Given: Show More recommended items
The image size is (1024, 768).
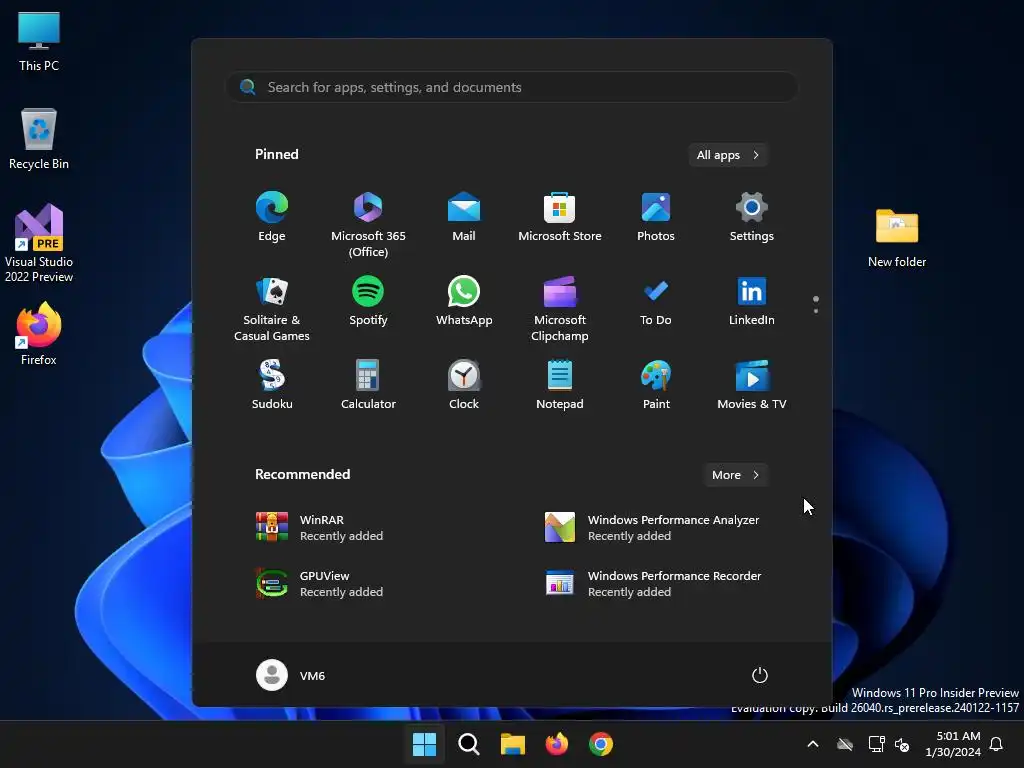Looking at the screenshot, I should [736, 475].
